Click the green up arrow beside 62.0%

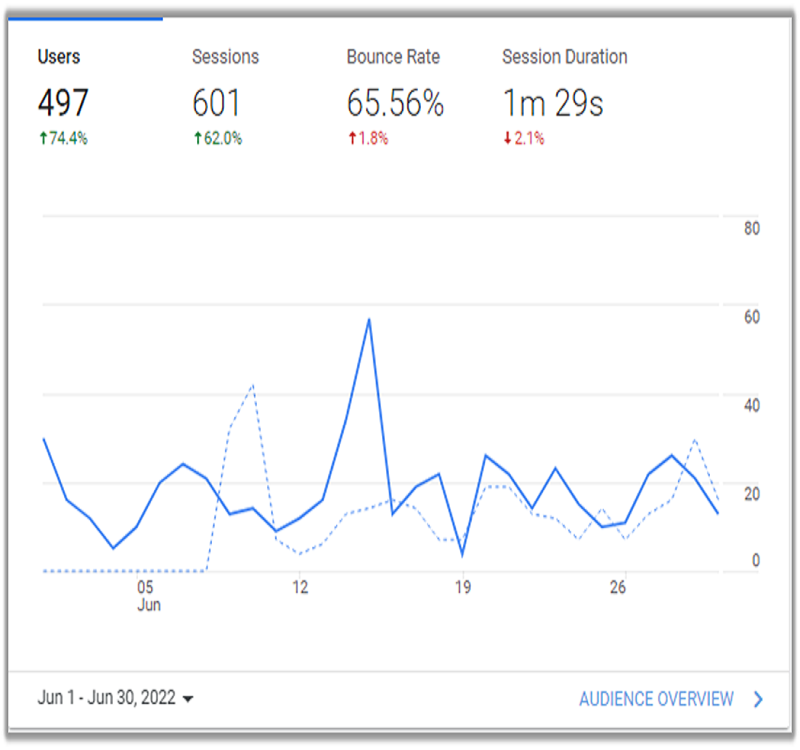pos(197,139)
